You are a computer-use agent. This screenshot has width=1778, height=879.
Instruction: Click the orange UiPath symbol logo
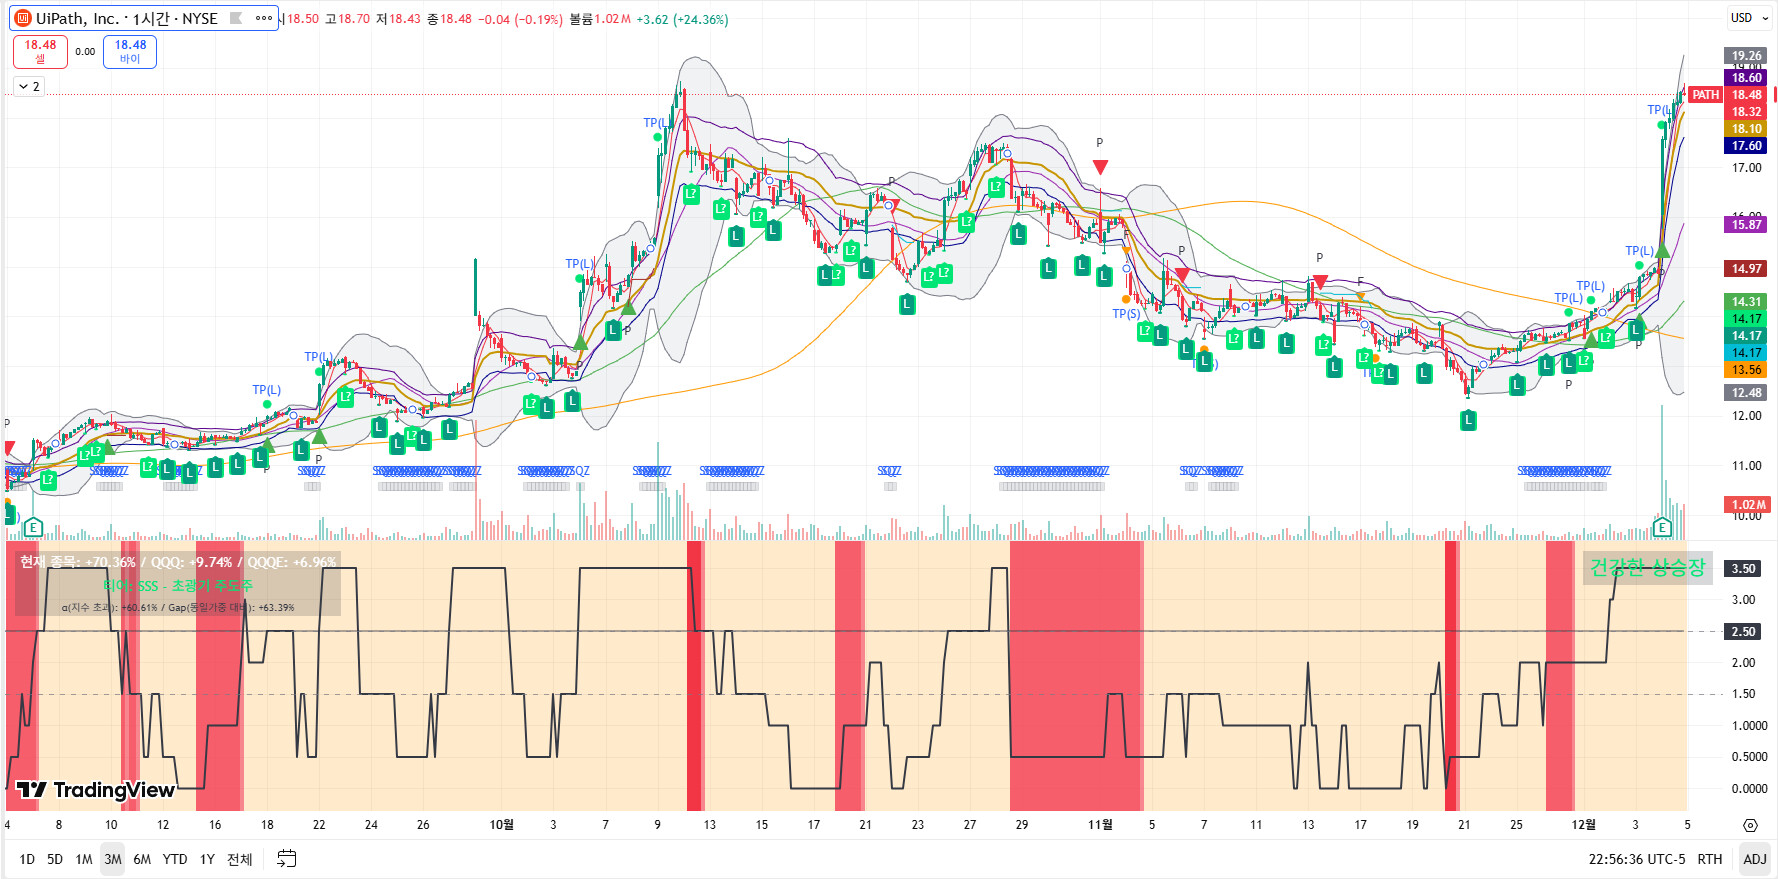pos(24,18)
